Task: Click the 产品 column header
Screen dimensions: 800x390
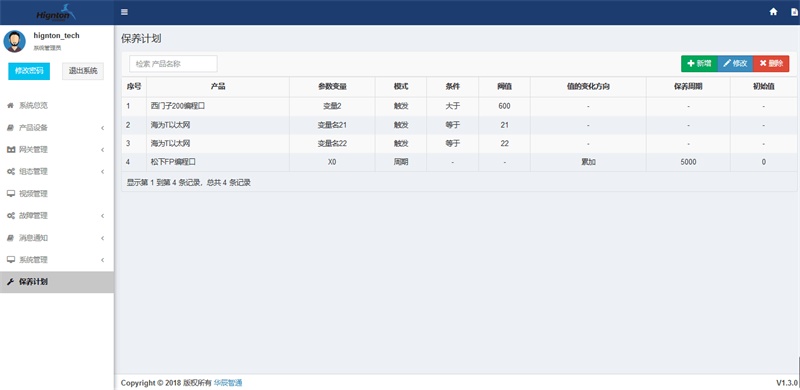Action: click(218, 87)
